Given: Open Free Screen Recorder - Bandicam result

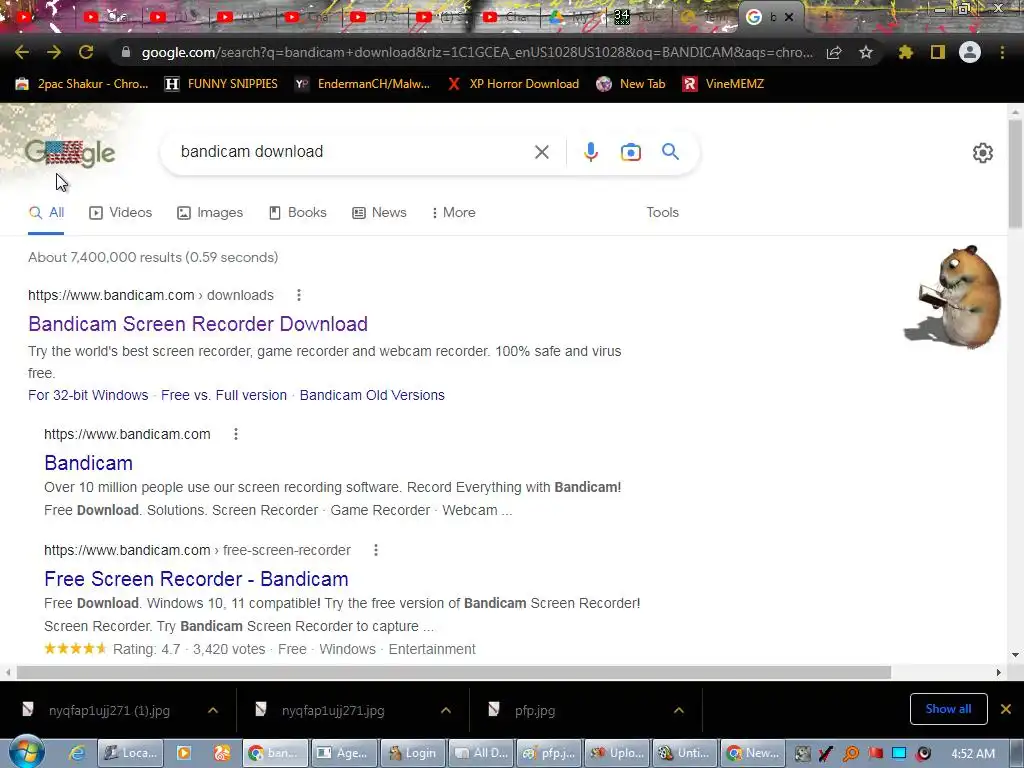Looking at the screenshot, I should tap(197, 579).
